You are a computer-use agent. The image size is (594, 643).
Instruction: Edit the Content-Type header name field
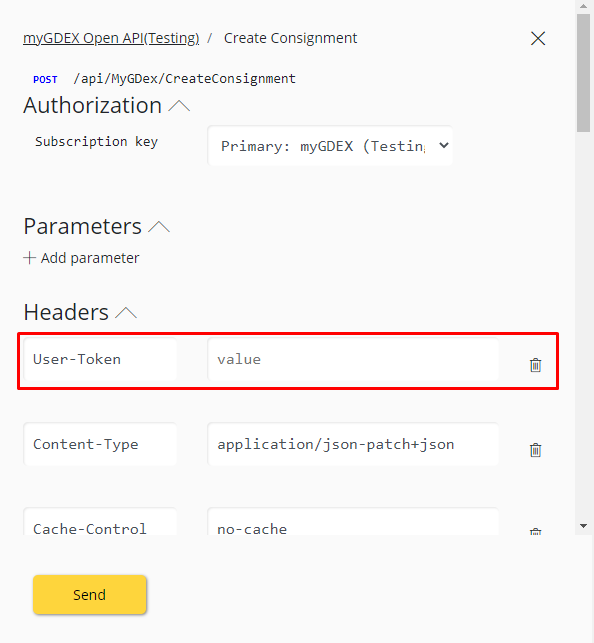click(100, 444)
